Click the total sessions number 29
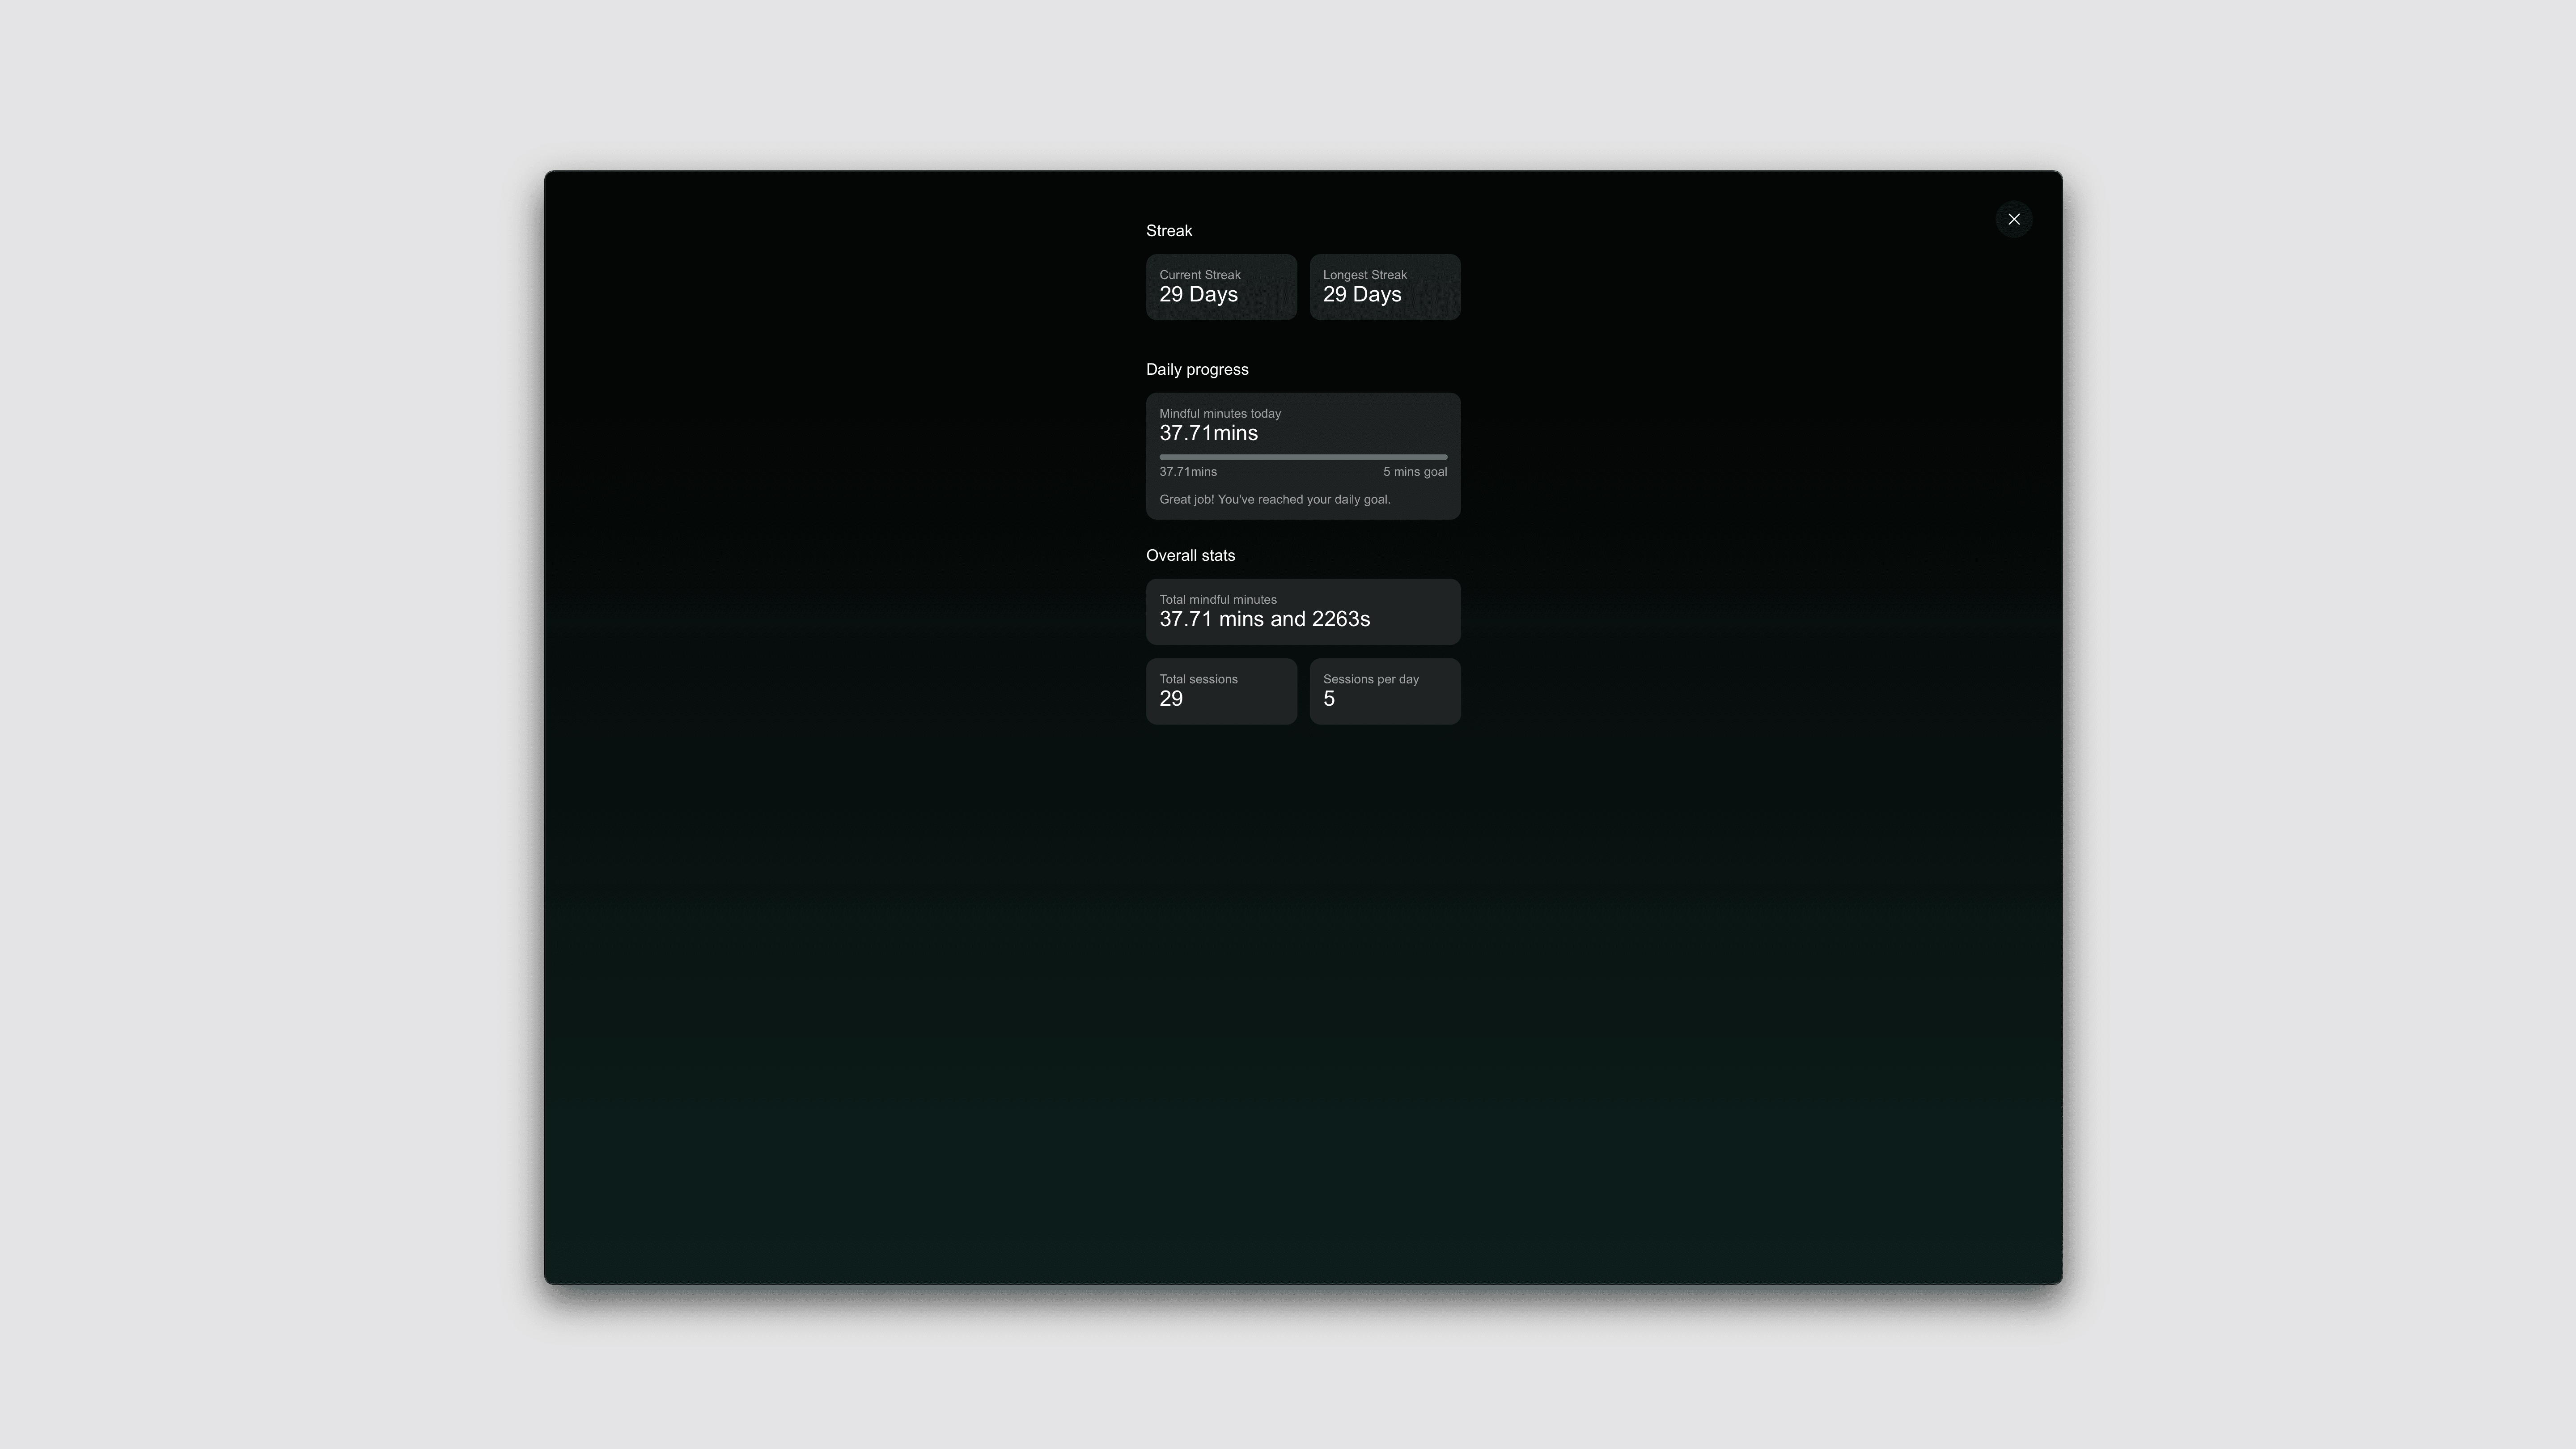The image size is (2576, 1449). tap(1170, 699)
